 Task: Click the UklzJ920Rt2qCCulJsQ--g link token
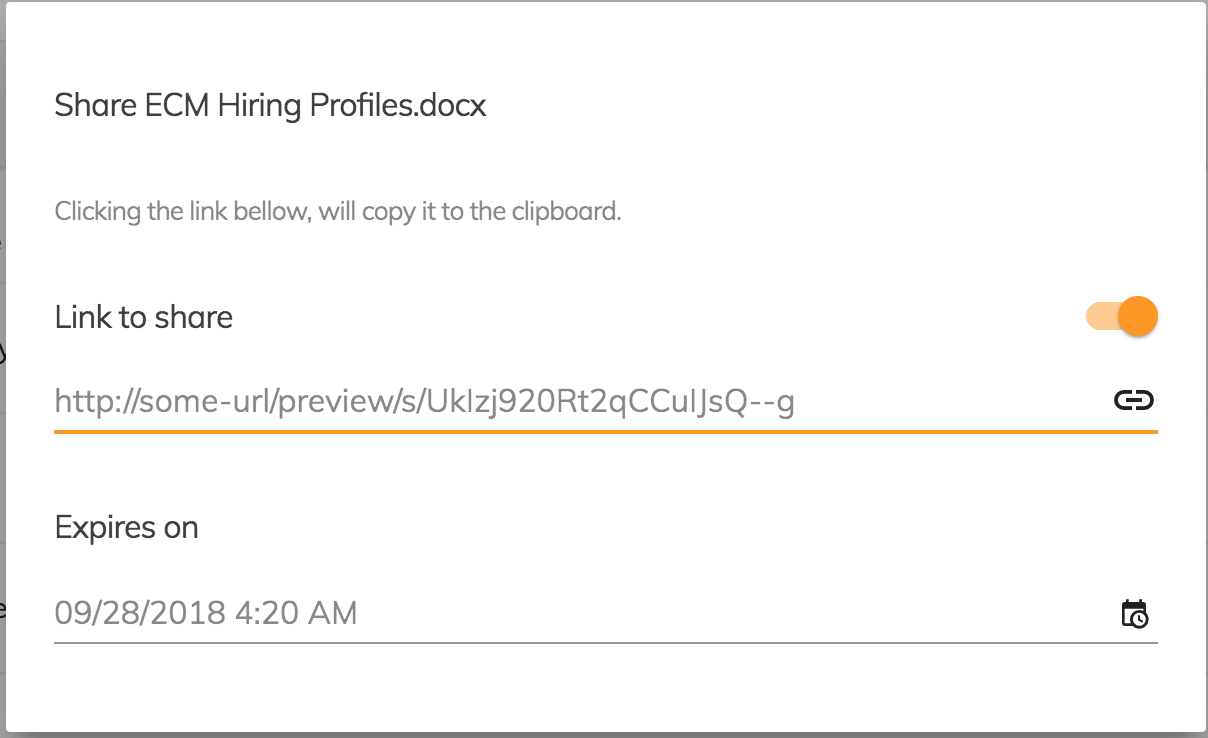click(610, 402)
